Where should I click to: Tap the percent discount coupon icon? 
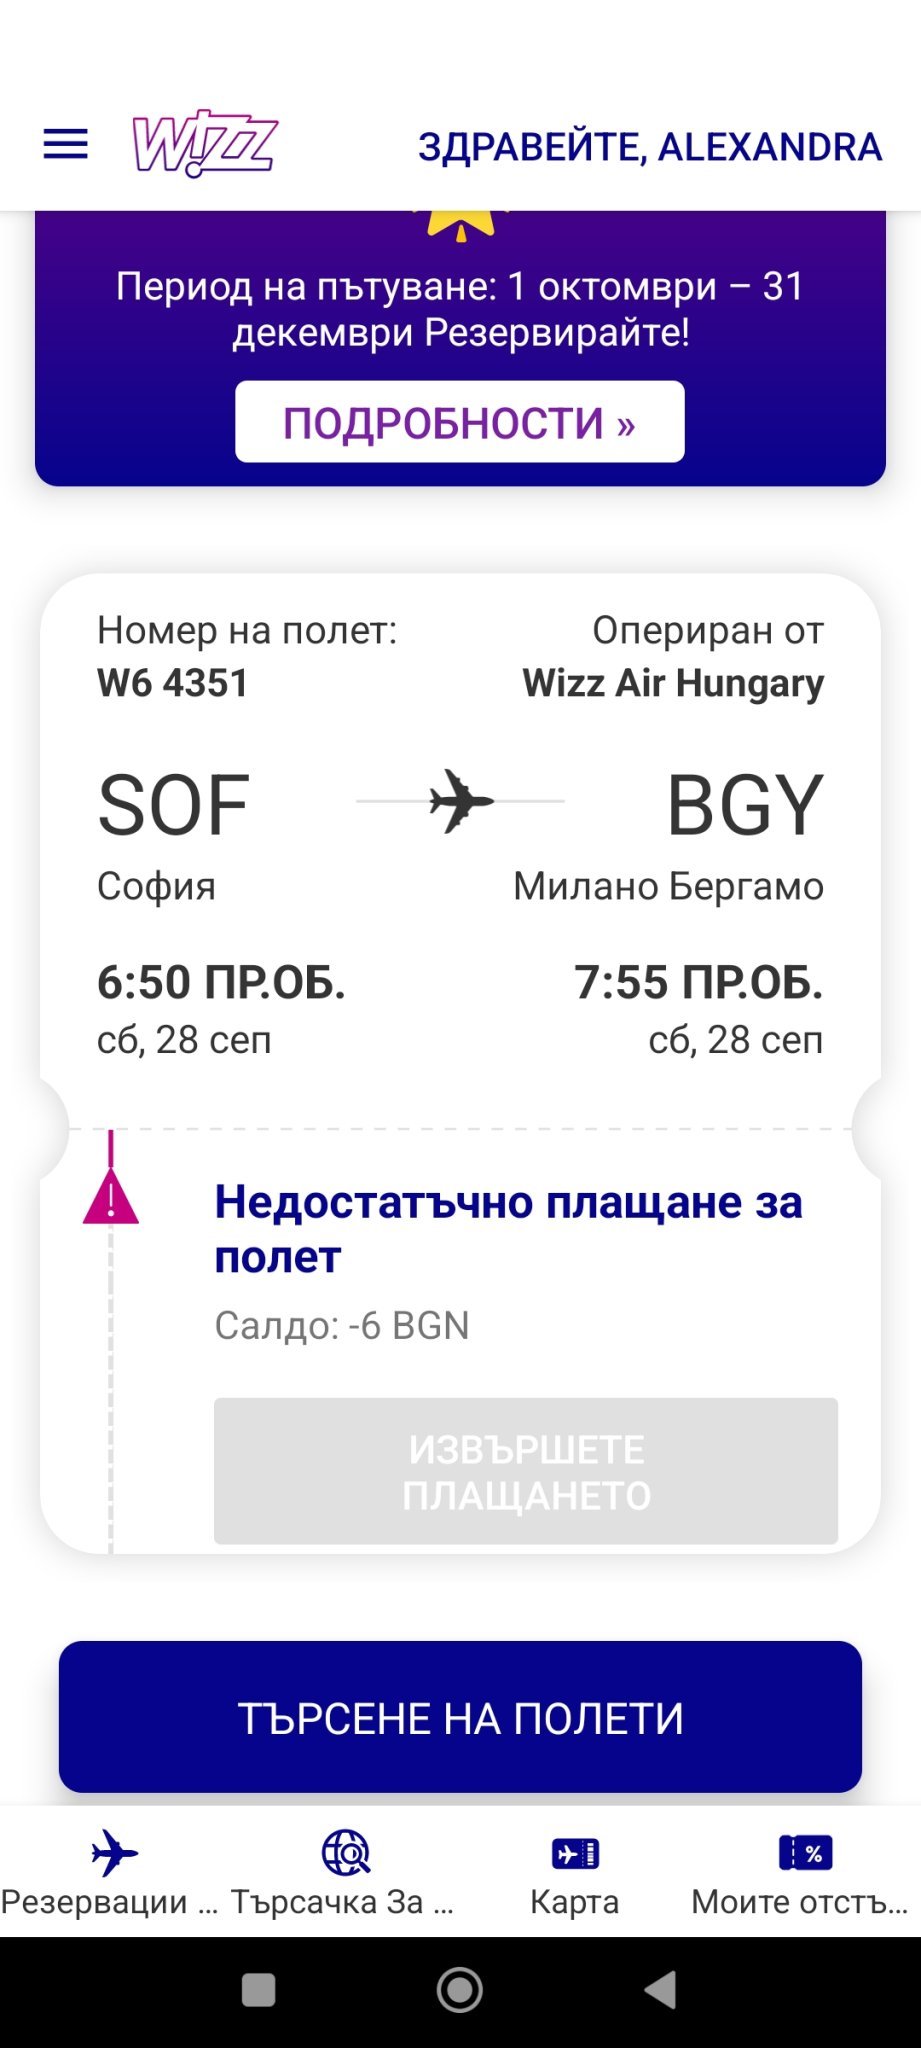[804, 1853]
